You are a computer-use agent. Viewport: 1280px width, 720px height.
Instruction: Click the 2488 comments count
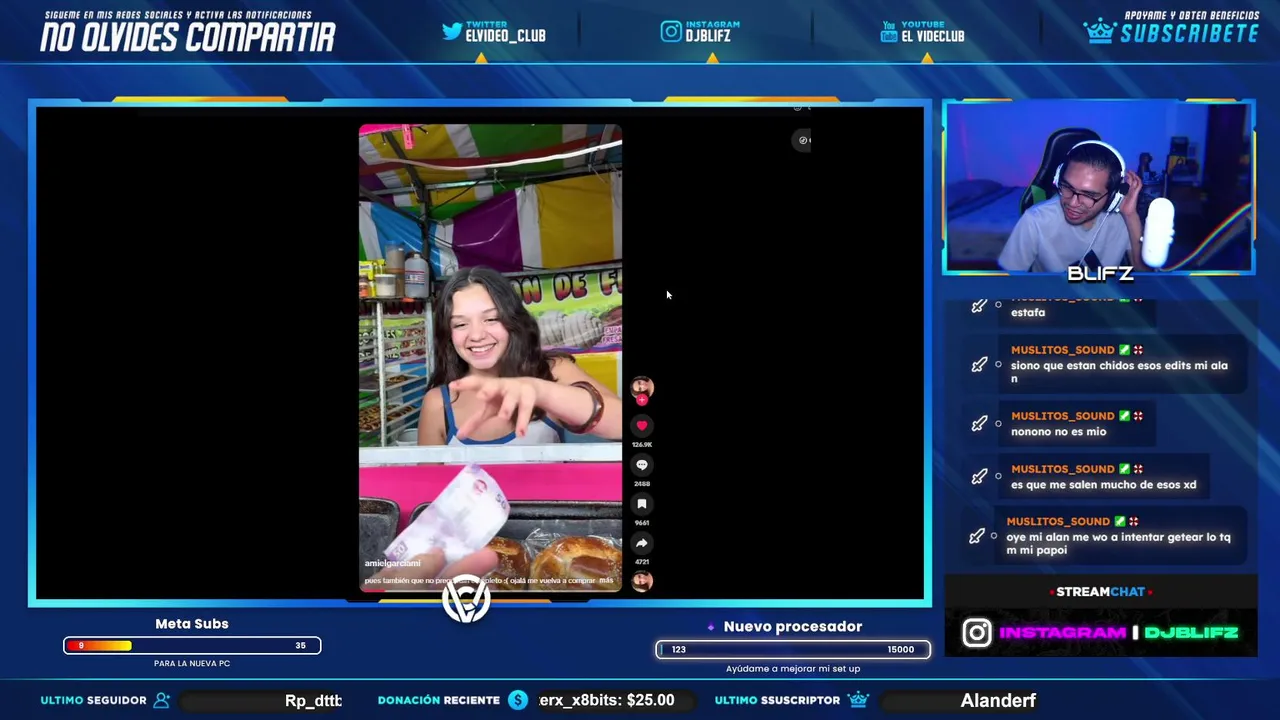click(x=642, y=484)
